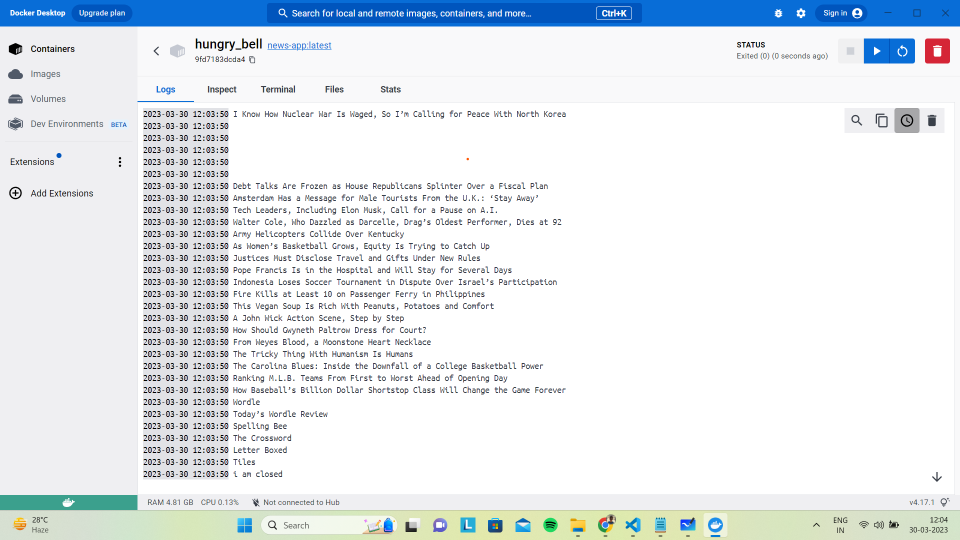The image size is (960, 540).
Task: Click Not connected to Hub status
Action: click(296, 503)
